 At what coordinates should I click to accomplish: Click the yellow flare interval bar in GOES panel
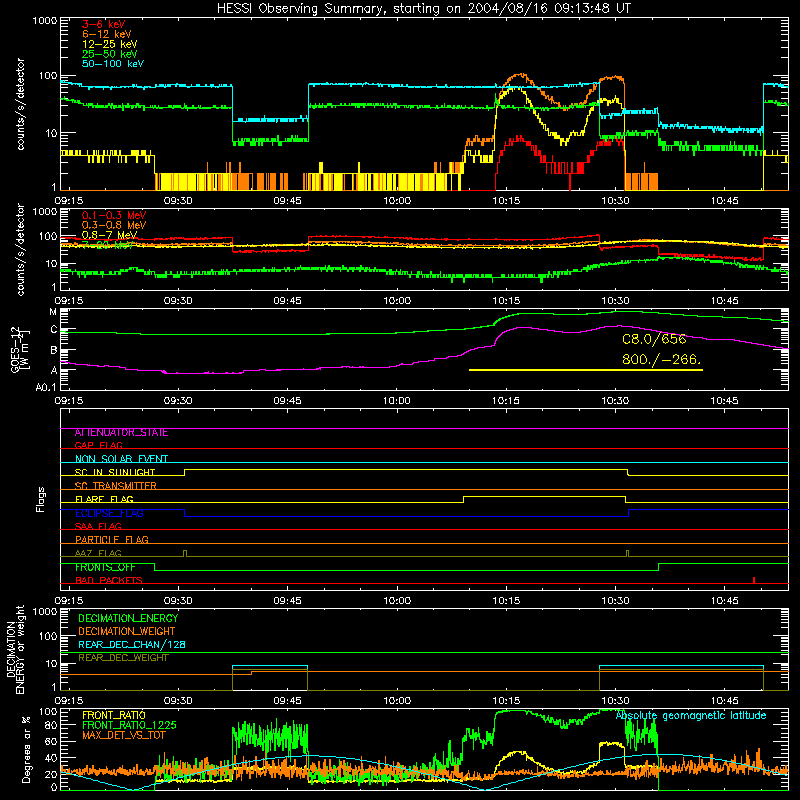point(586,370)
